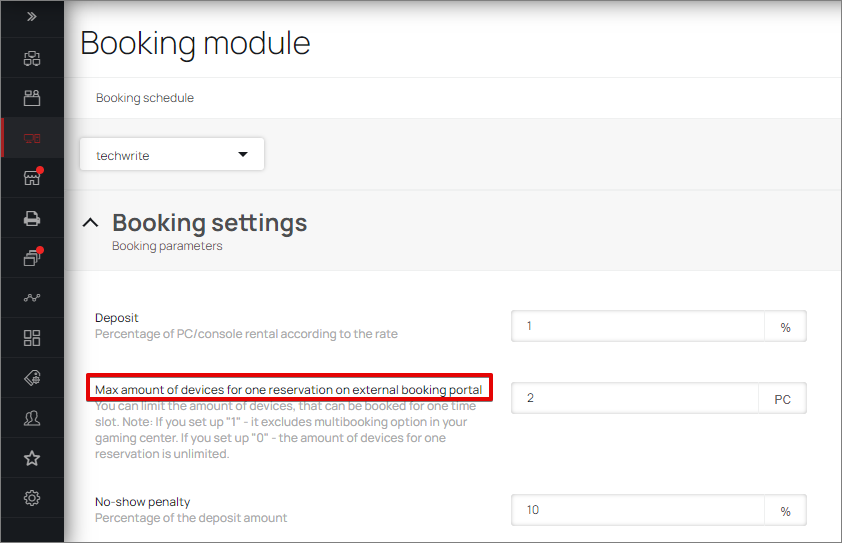Viewport: 842px width, 543px height.
Task: Click 'Percentage of the deposit amount' text
Action: [191, 518]
